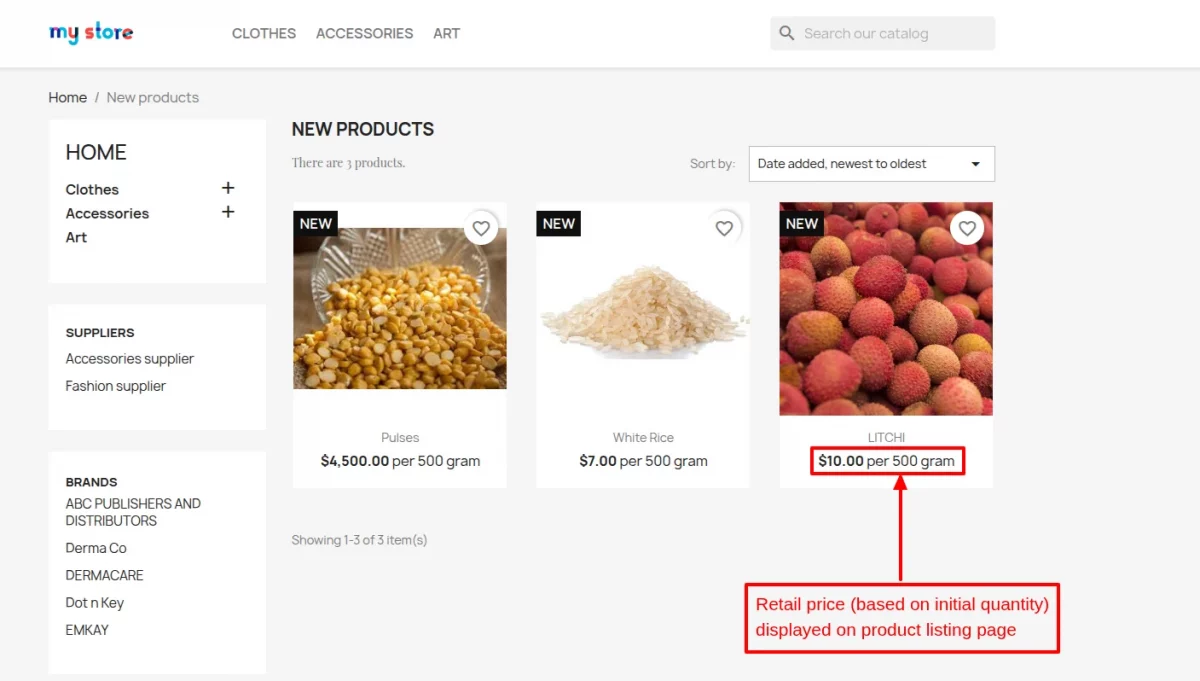The height and width of the screenshot is (681, 1200).
Task: Click the heart icon on White Rice
Action: (x=724, y=228)
